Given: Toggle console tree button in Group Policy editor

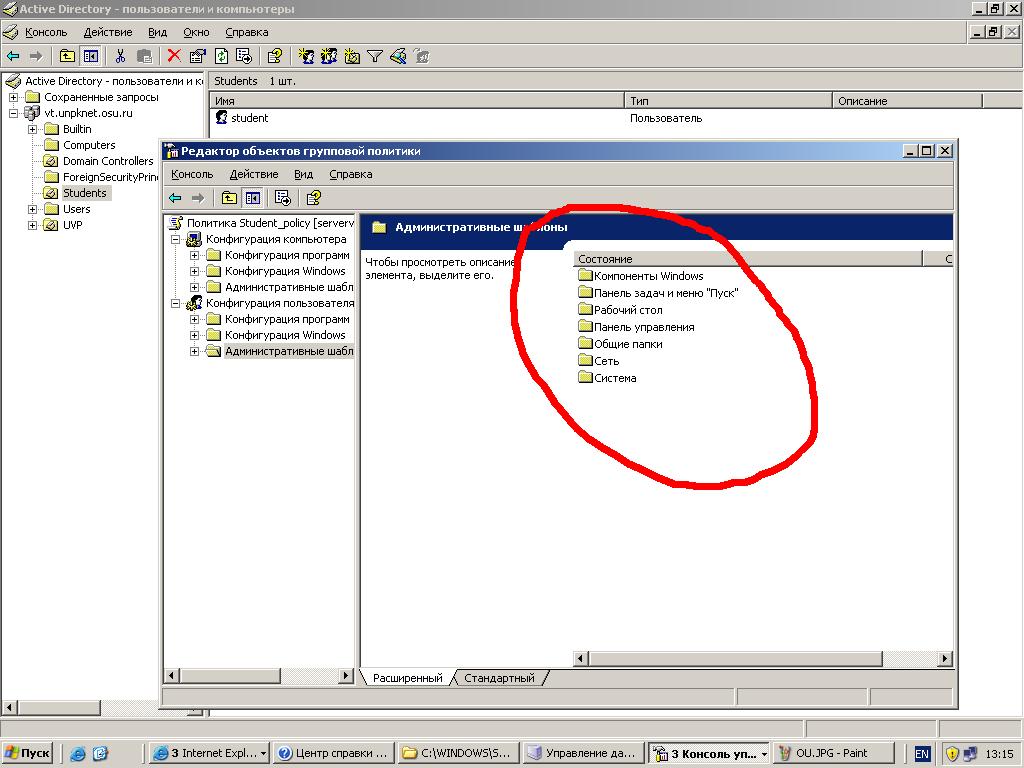Looking at the screenshot, I should 253,198.
